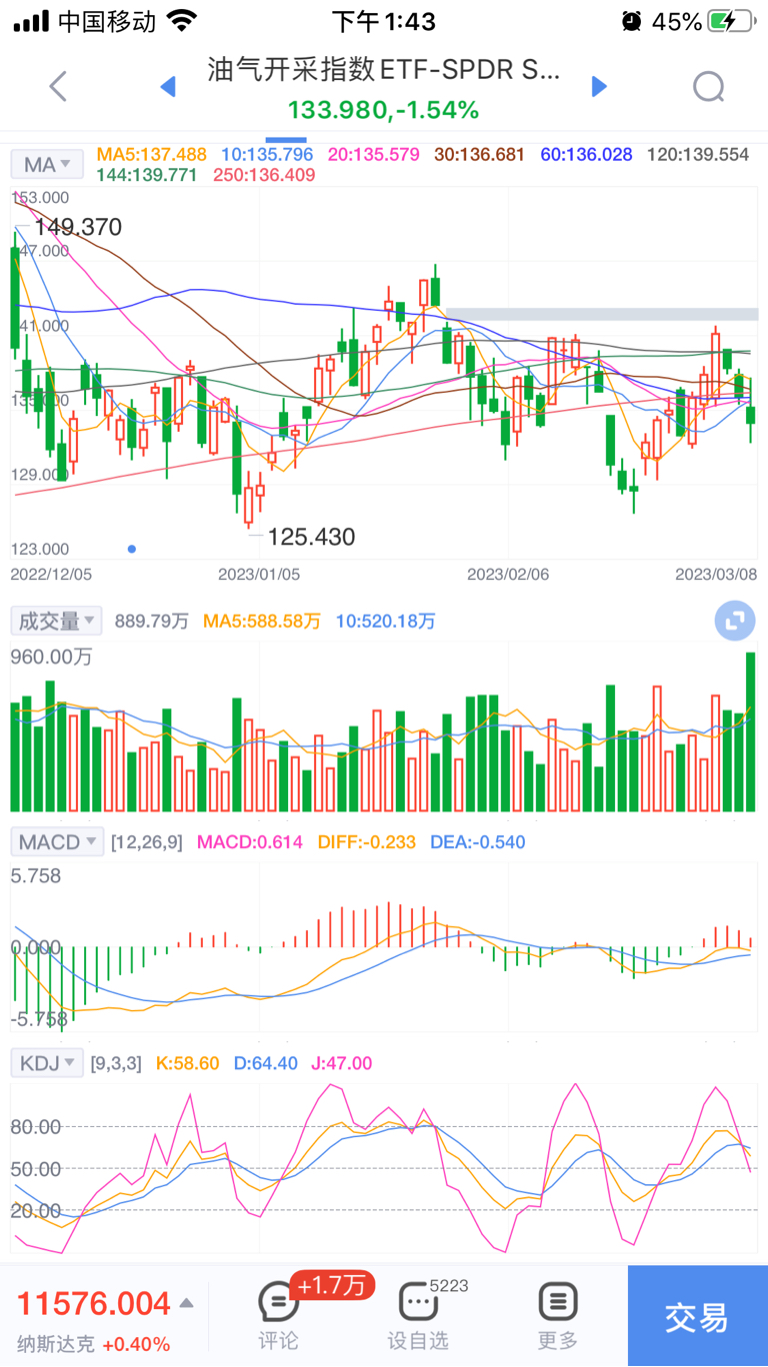Viewport: 768px width, 1367px height.
Task: Tap the volume 10:520.18万 value
Action: pyautogui.click(x=385, y=621)
